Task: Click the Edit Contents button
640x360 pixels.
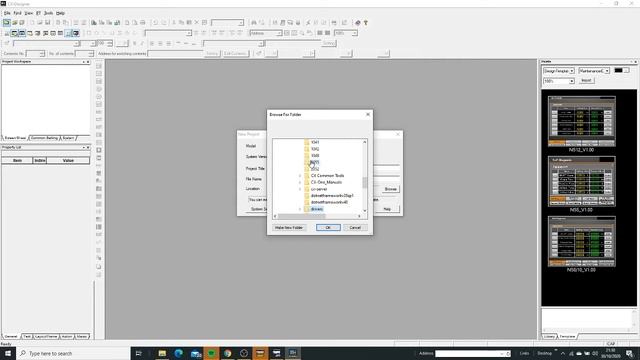Action: point(235,53)
